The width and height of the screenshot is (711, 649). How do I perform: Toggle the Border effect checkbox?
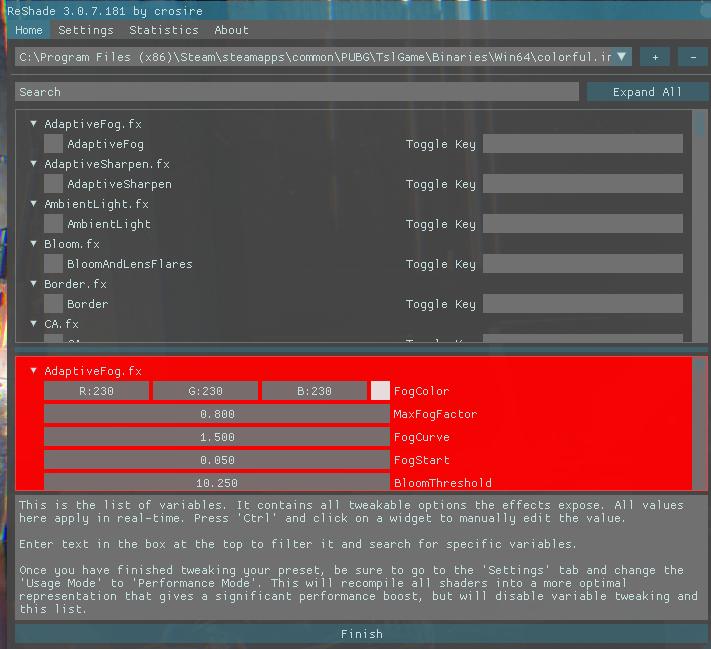(53, 304)
